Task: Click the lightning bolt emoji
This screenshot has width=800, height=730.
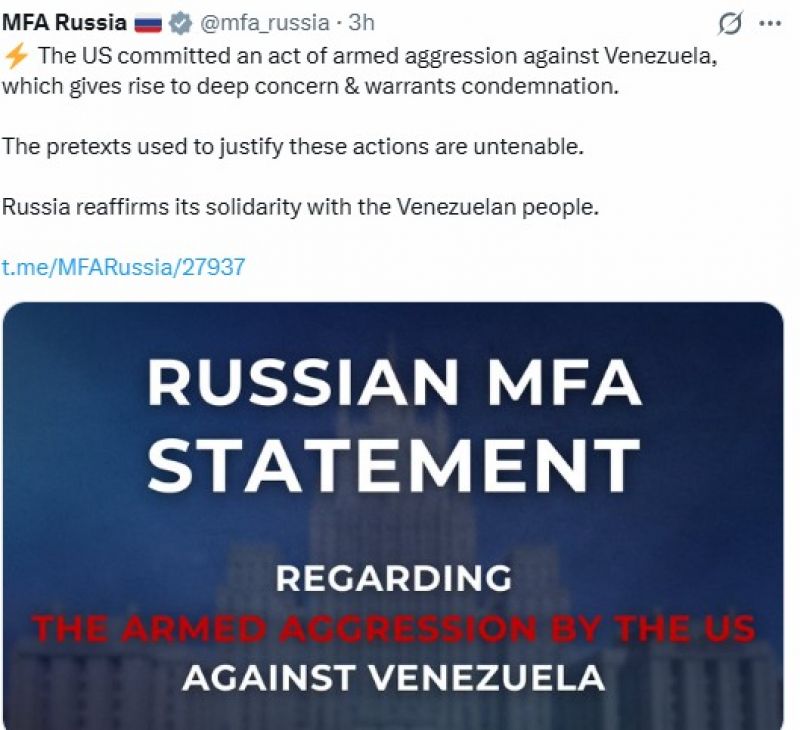Action: click(17, 55)
